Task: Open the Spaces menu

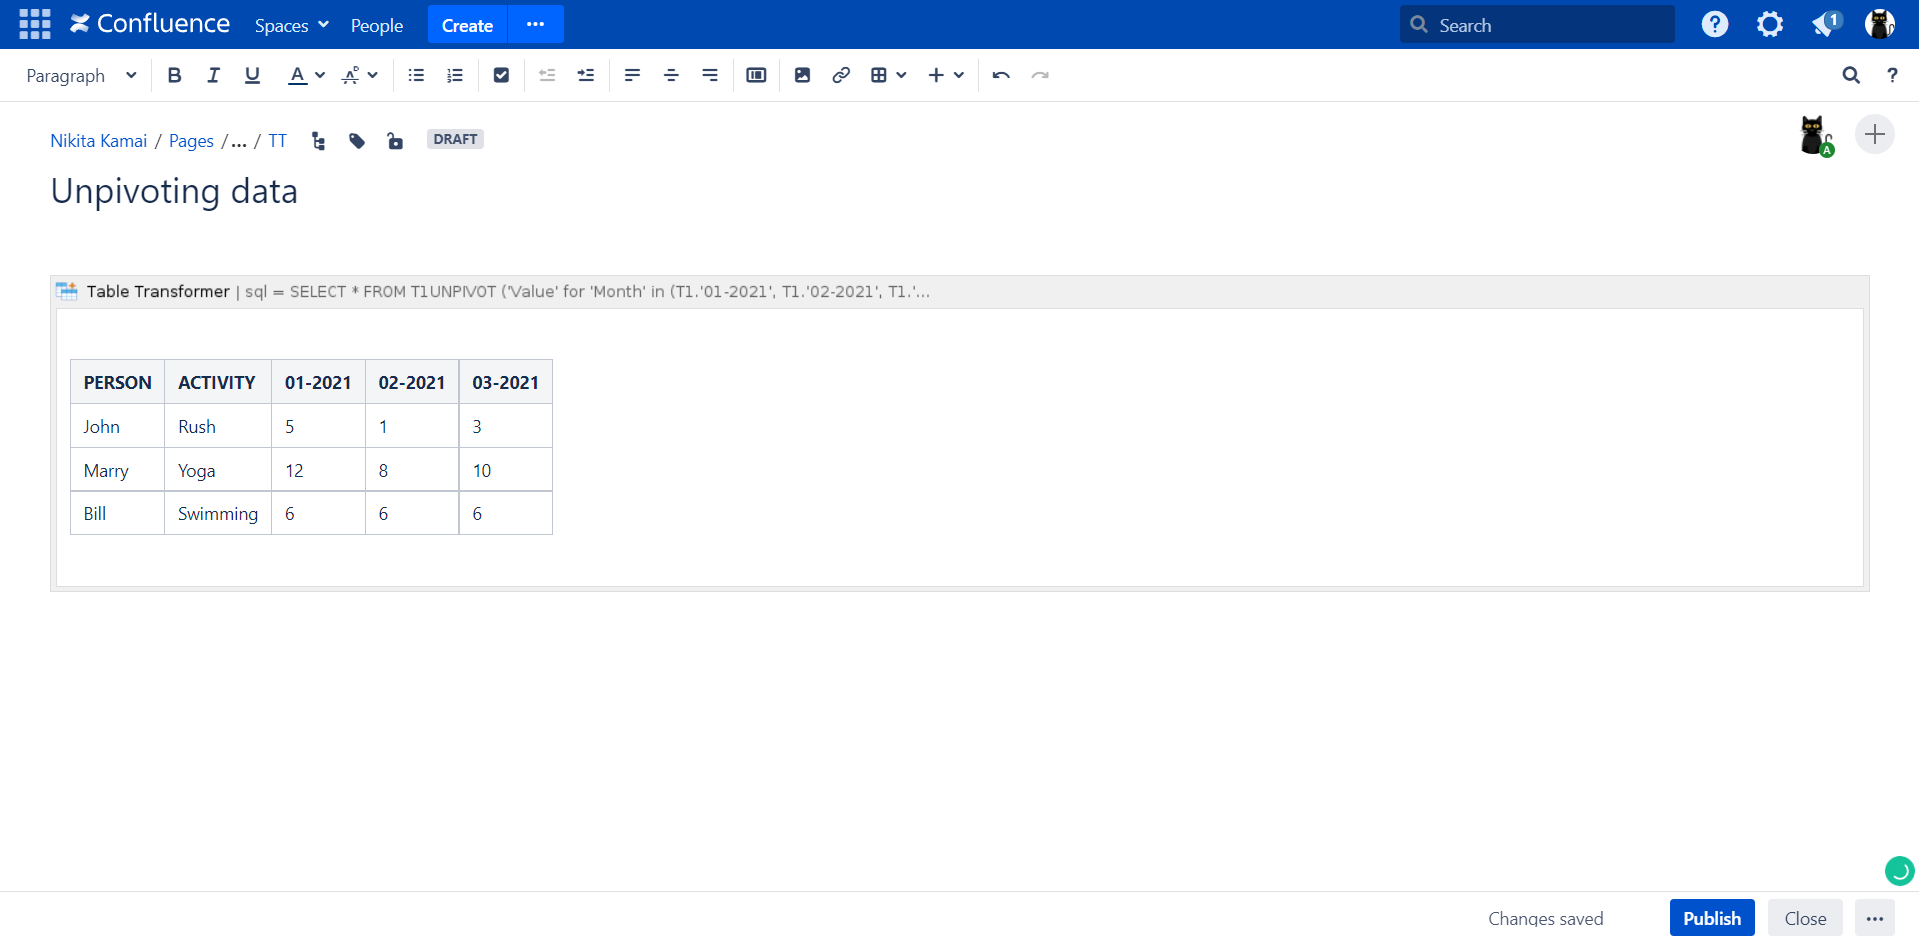Action: click(291, 25)
